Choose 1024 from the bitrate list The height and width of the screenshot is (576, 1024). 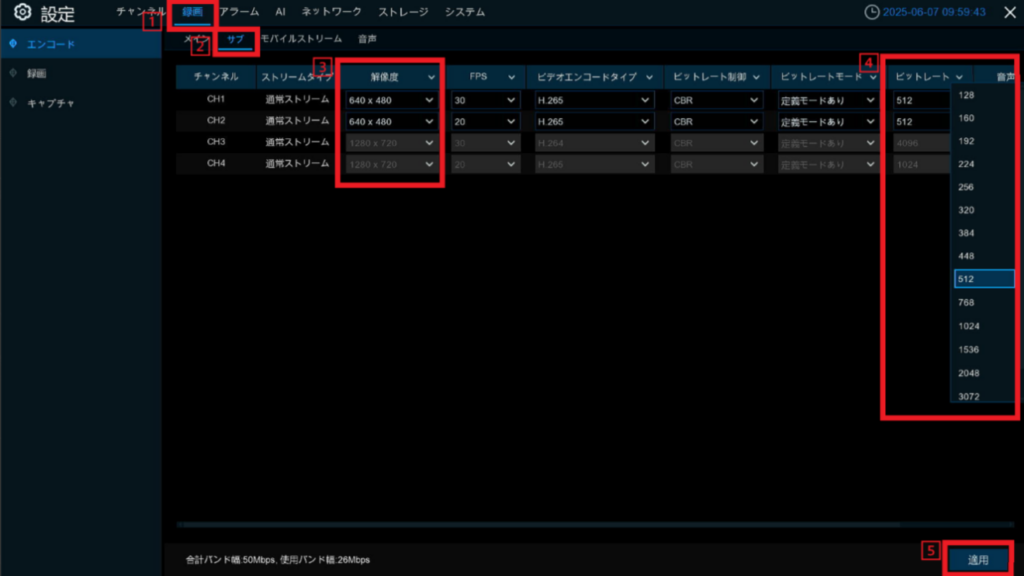click(967, 326)
